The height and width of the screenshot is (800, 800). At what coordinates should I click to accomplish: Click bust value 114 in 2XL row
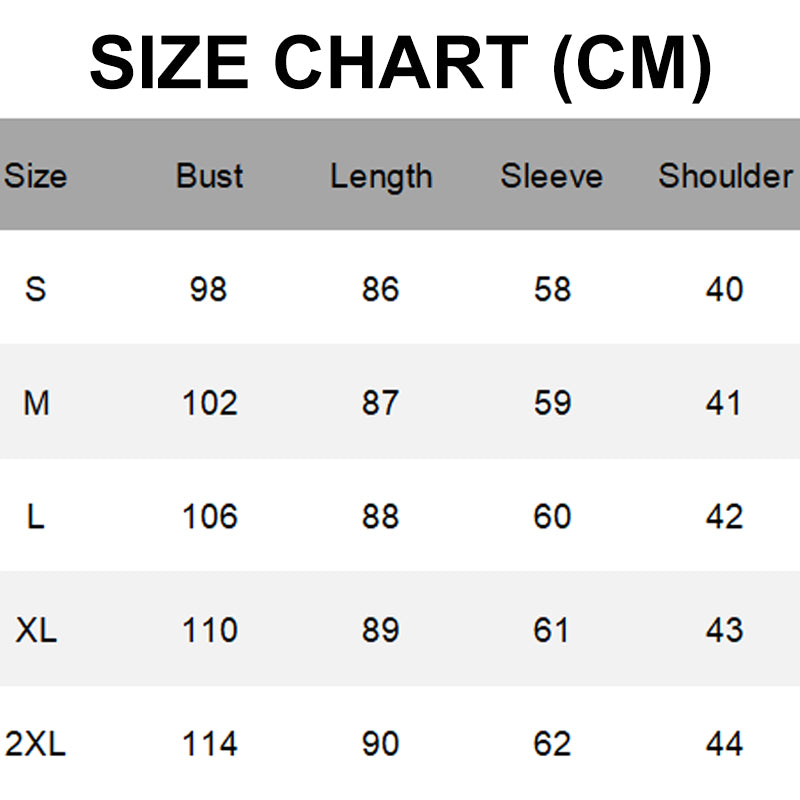coord(210,744)
